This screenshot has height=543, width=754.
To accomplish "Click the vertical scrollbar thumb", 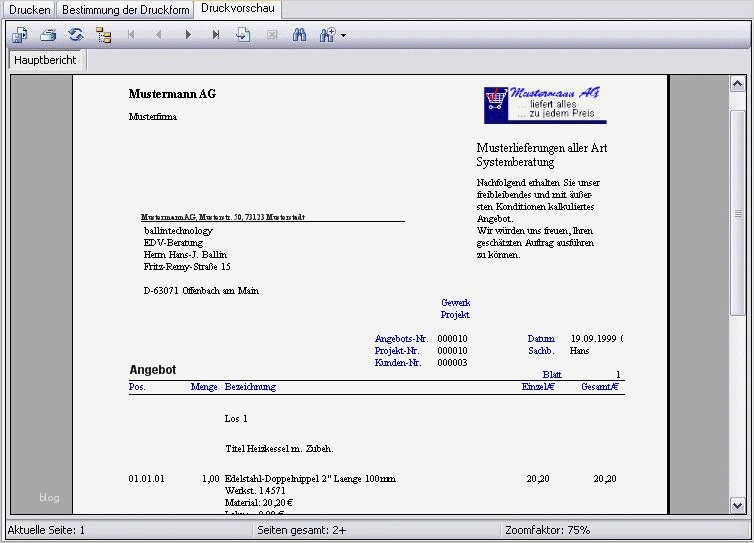I will pyautogui.click(x=738, y=213).
